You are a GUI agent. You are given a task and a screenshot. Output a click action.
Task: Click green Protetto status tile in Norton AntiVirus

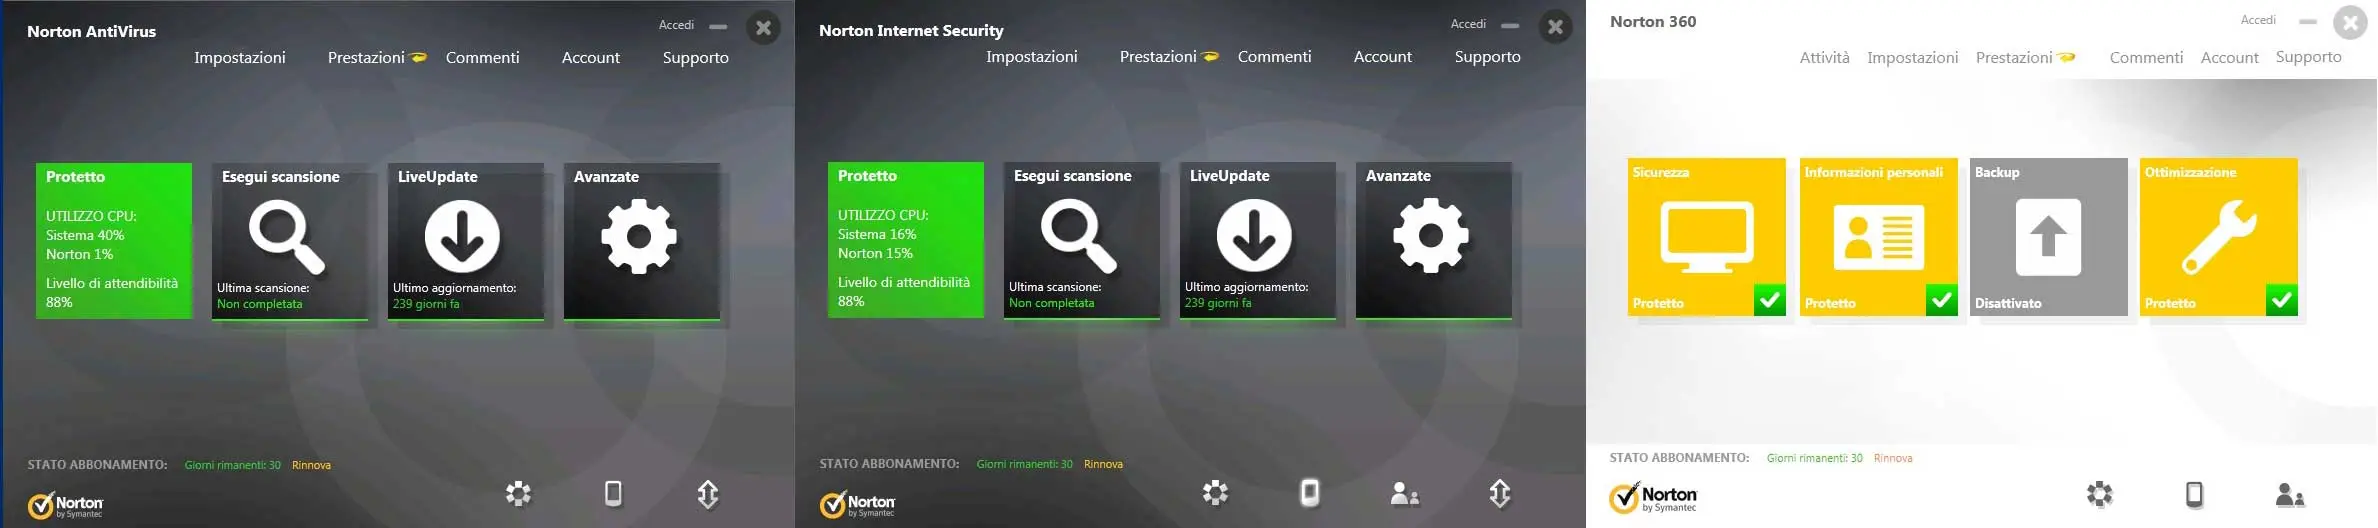(x=114, y=241)
